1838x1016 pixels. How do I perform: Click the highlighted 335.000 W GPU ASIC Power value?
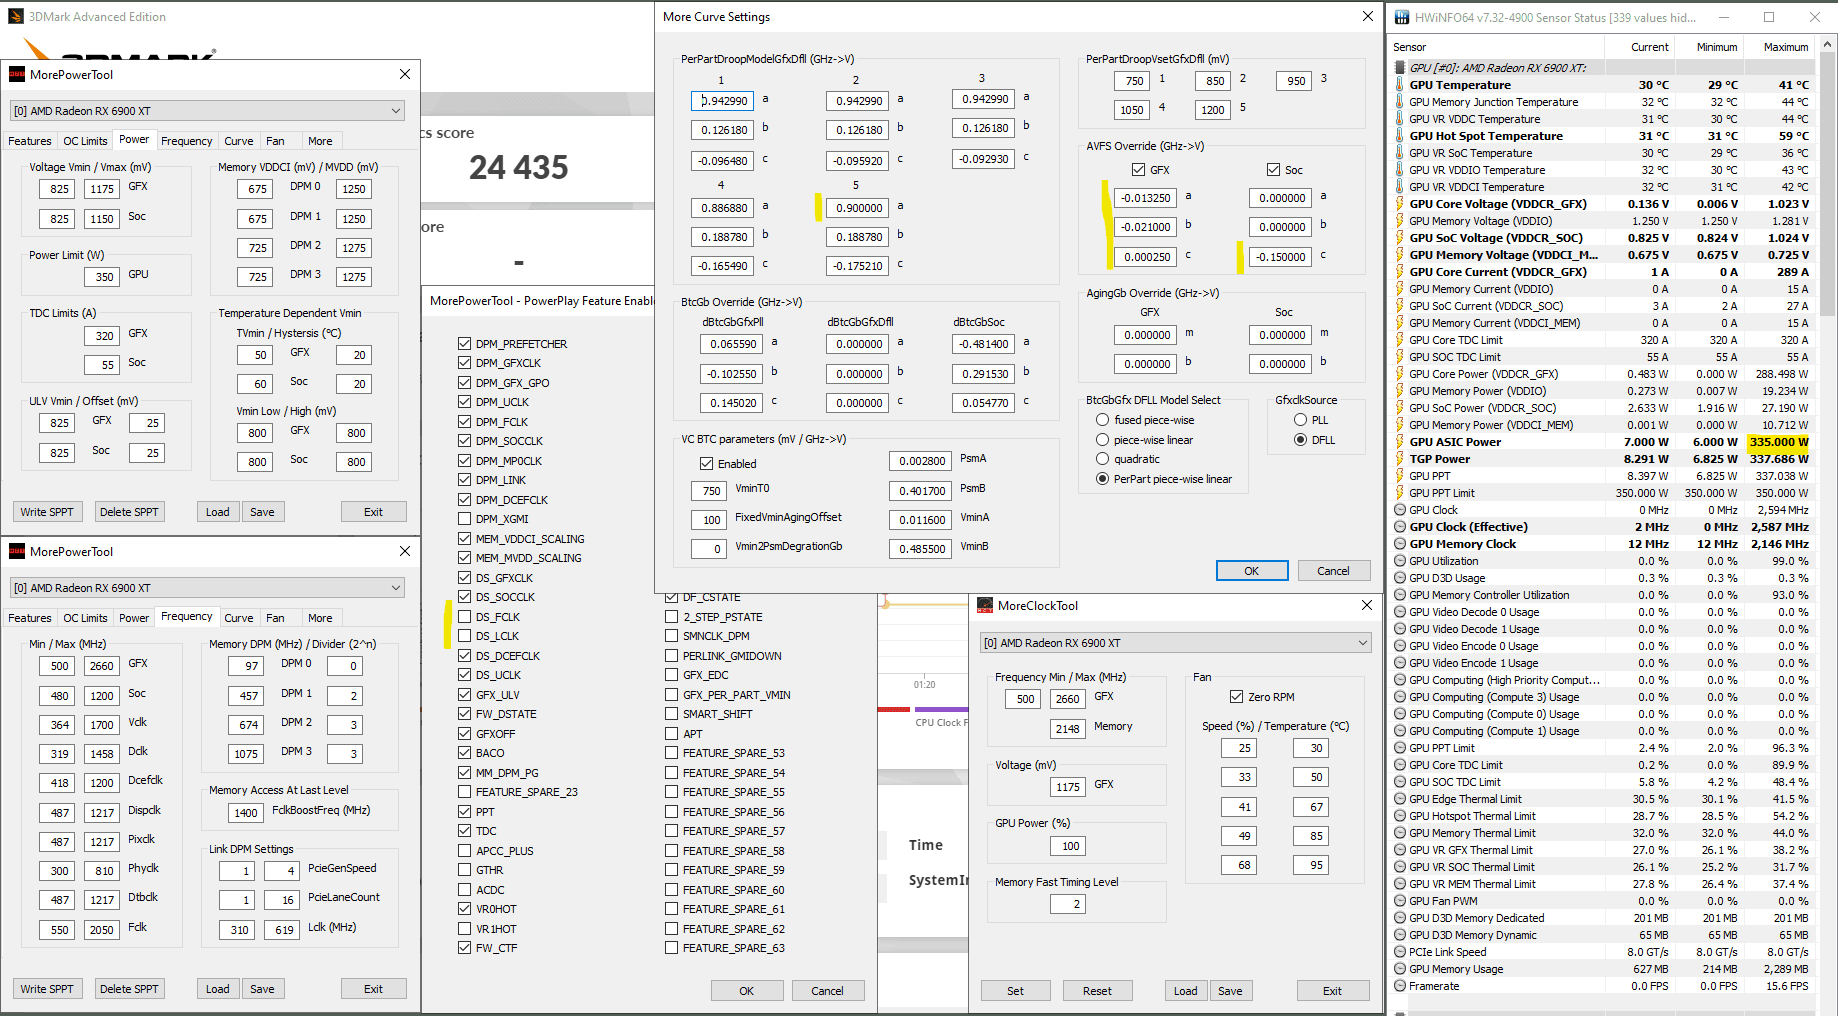click(1779, 442)
